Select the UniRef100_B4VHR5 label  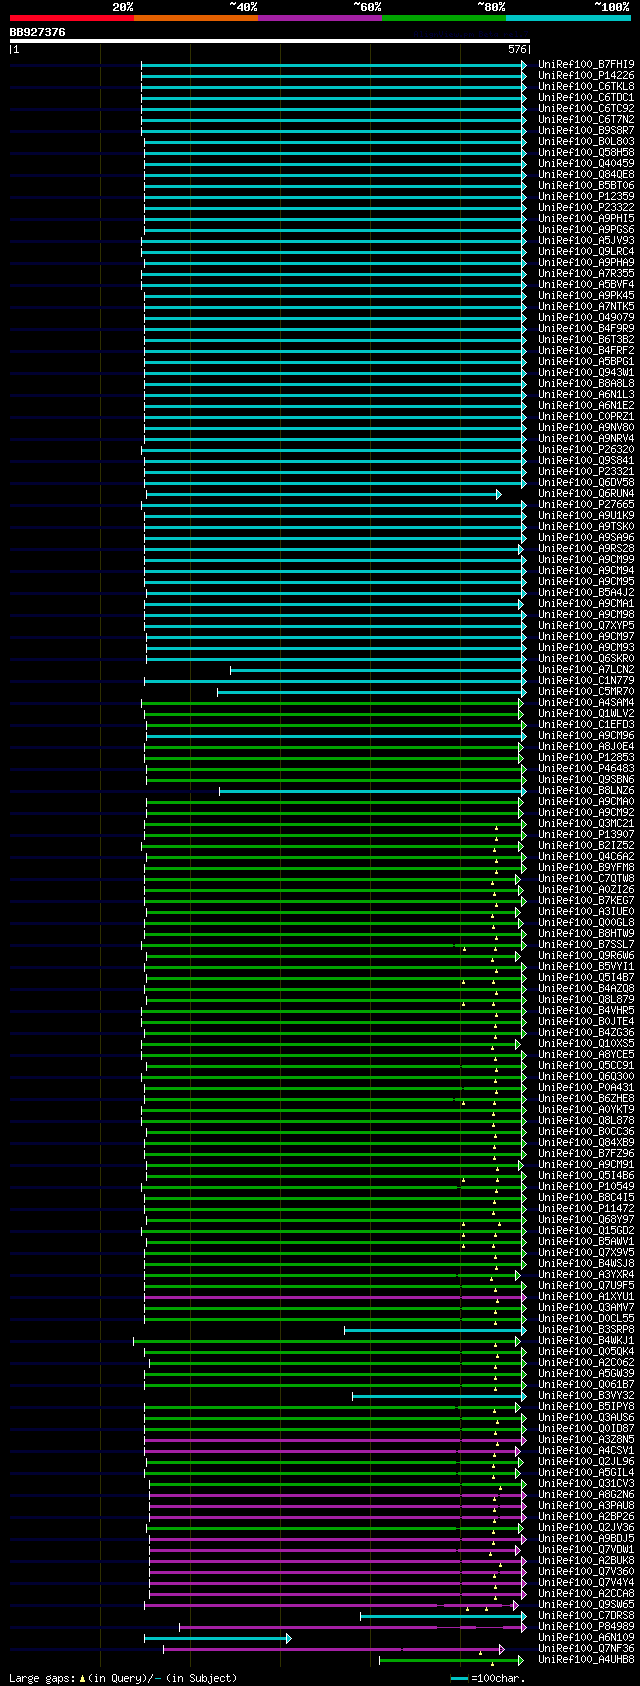pos(586,1010)
